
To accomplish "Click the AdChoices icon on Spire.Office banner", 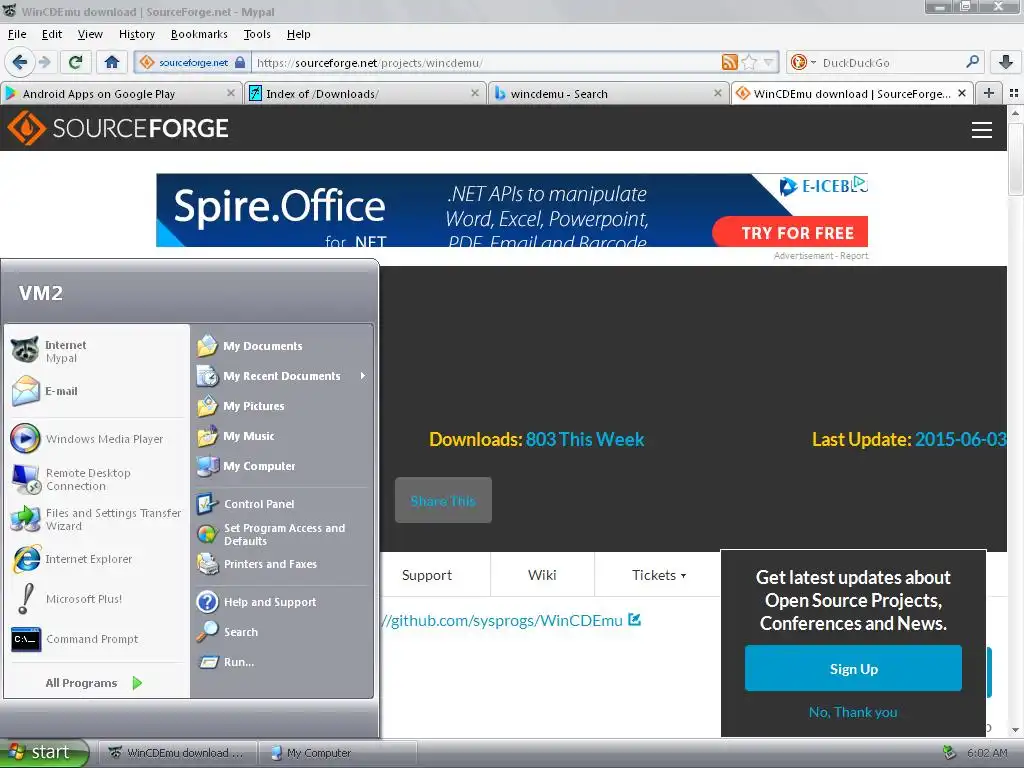I will point(860,183).
